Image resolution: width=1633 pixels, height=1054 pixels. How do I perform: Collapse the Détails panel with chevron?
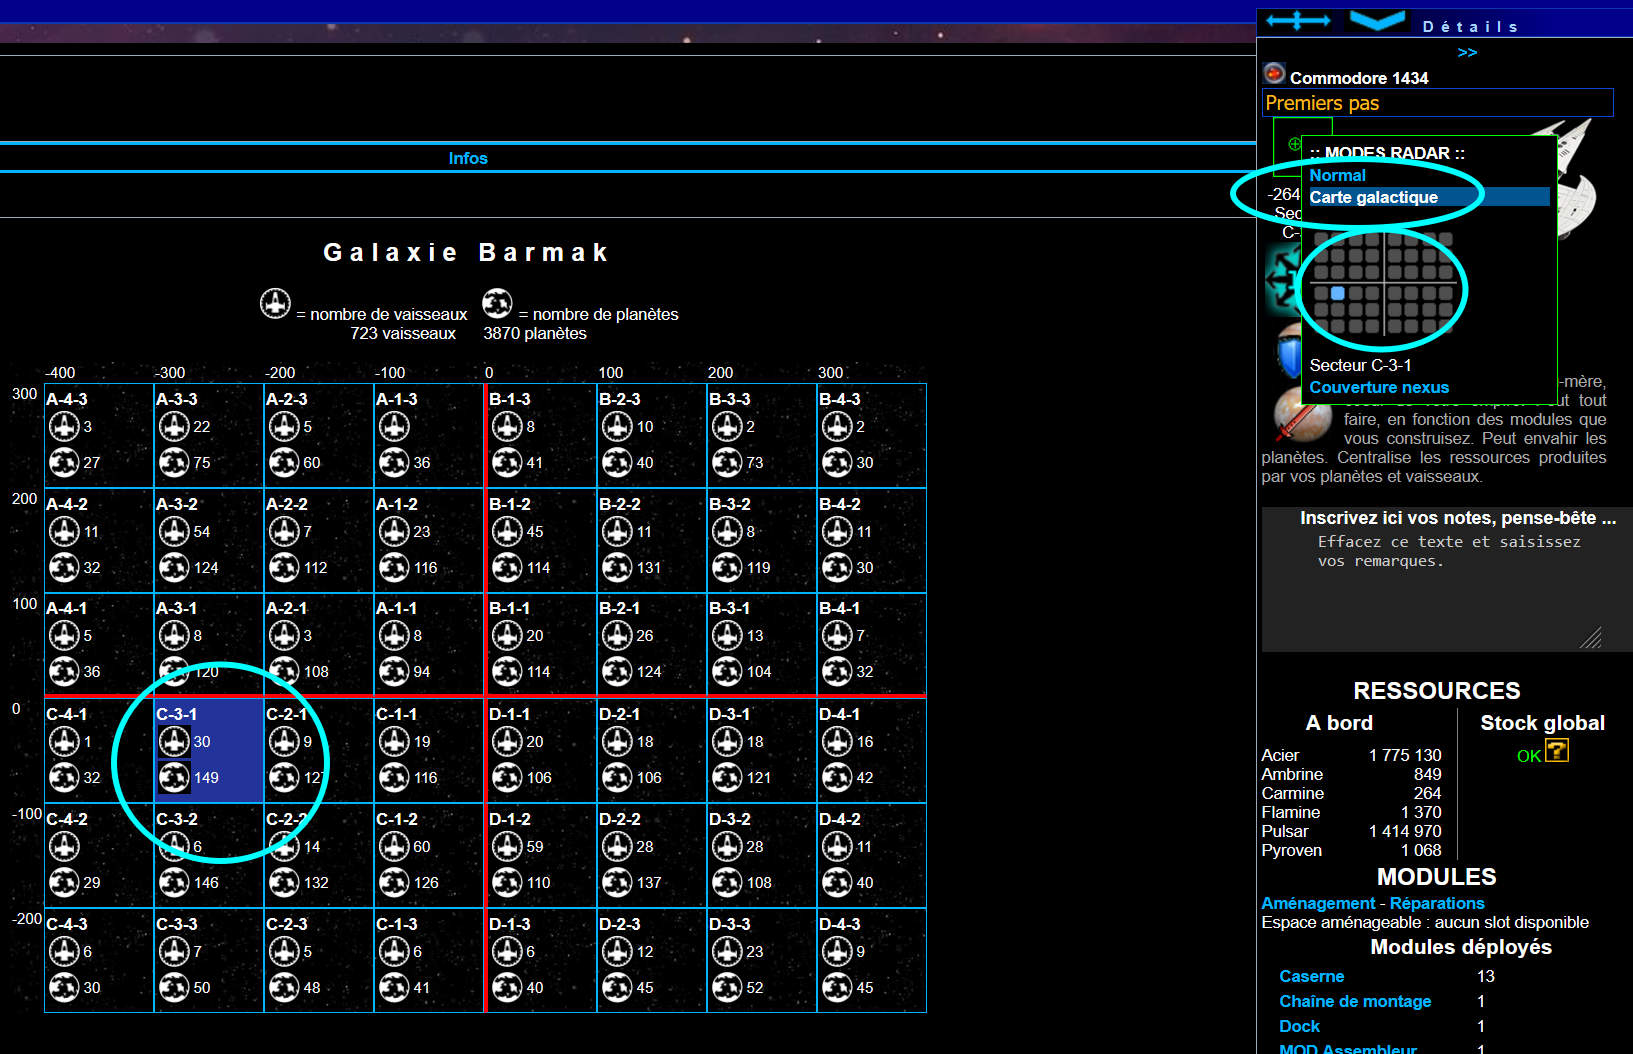pyautogui.click(x=1377, y=21)
